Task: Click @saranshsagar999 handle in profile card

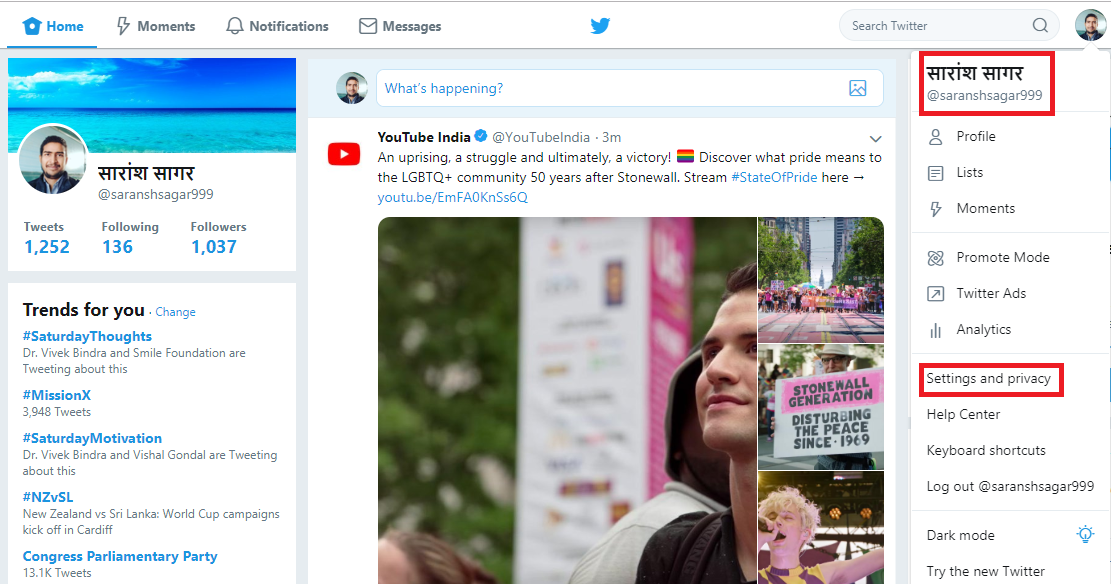Action: [155, 194]
